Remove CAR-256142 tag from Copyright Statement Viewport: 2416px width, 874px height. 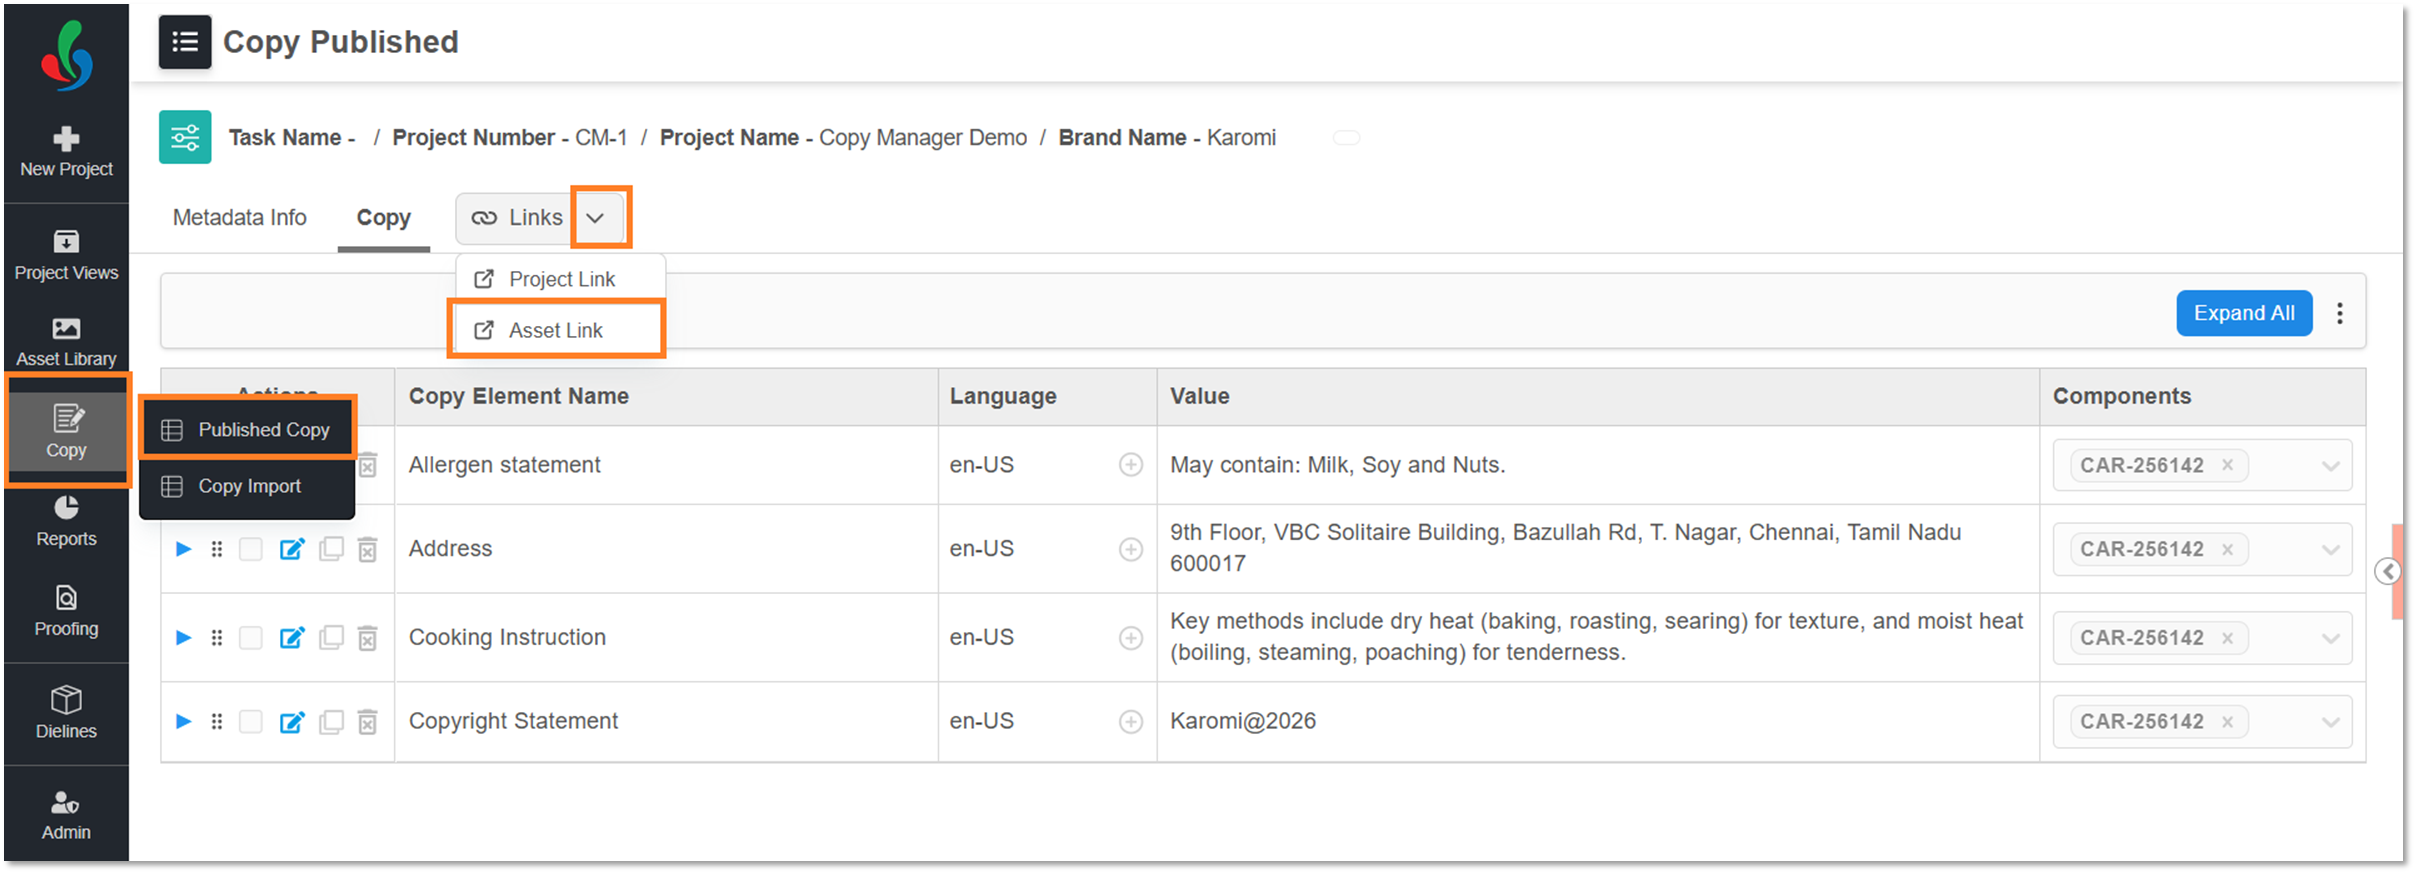[x=2228, y=722]
